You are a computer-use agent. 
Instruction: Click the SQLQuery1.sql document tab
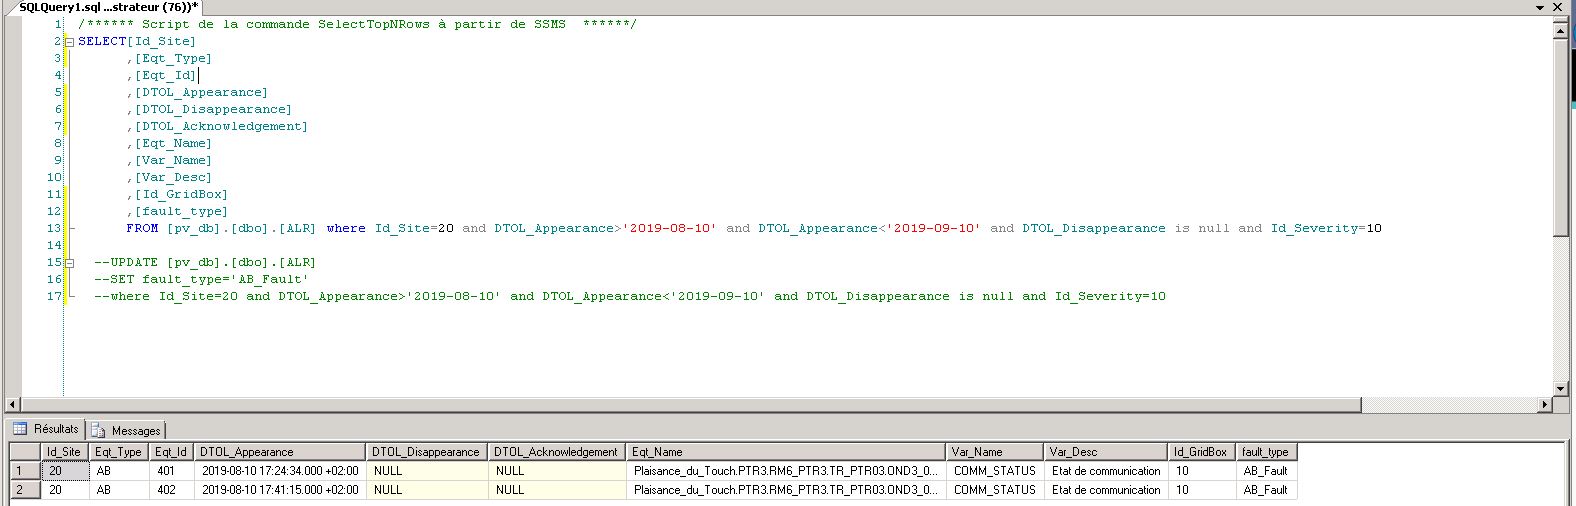tap(108, 7)
